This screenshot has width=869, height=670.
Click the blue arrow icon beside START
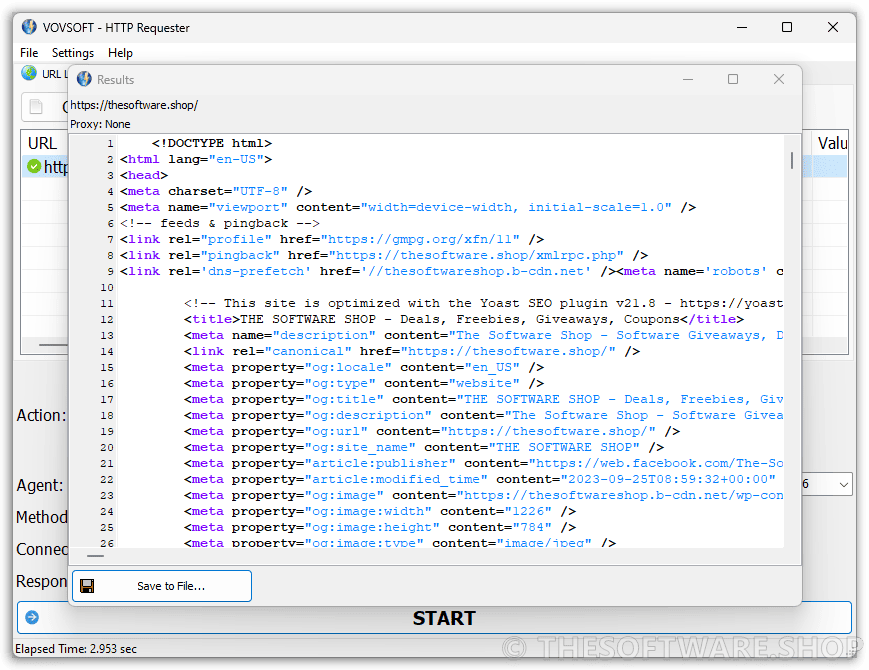(32, 617)
